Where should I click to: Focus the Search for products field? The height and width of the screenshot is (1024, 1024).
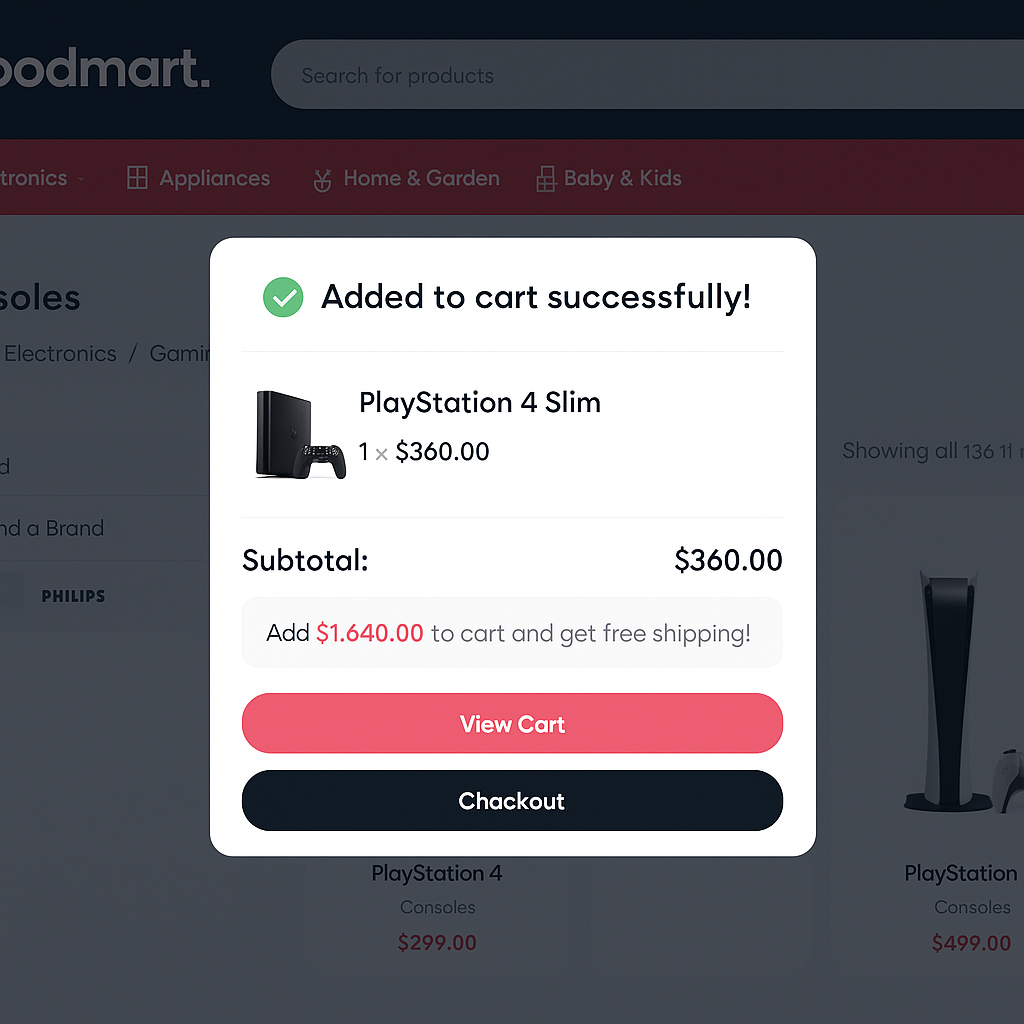640,76
